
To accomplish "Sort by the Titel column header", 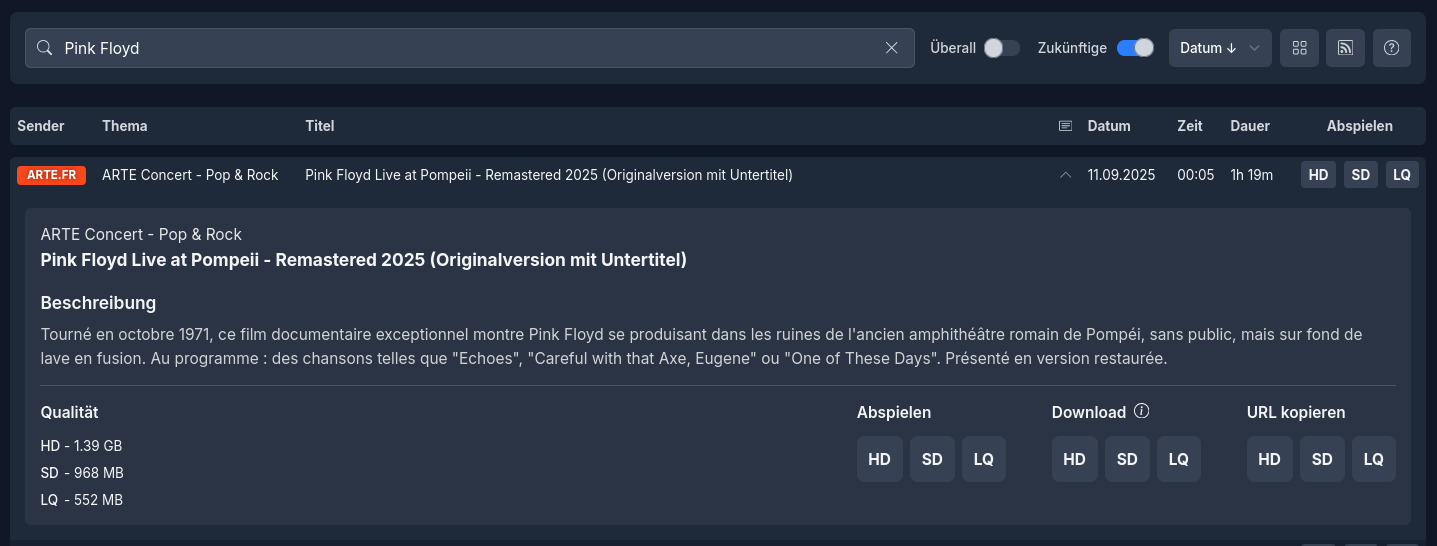I will coord(320,126).
